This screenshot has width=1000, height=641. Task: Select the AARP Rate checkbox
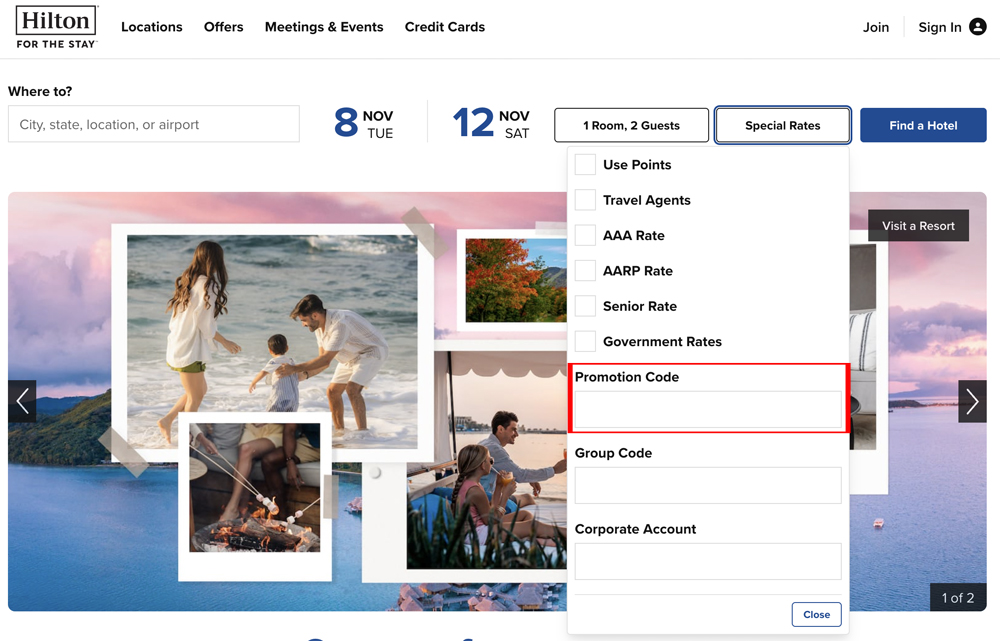585,270
